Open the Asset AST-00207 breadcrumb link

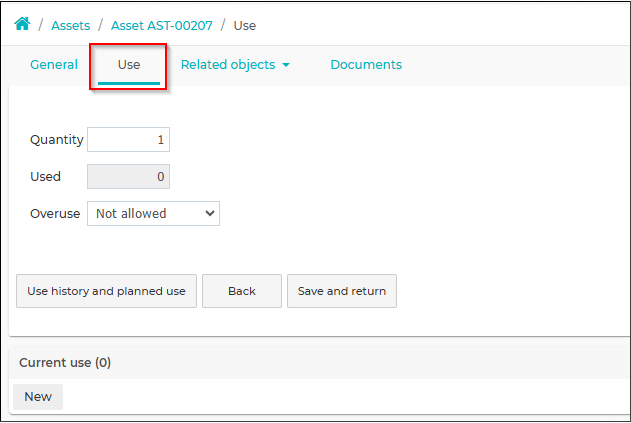click(161, 26)
